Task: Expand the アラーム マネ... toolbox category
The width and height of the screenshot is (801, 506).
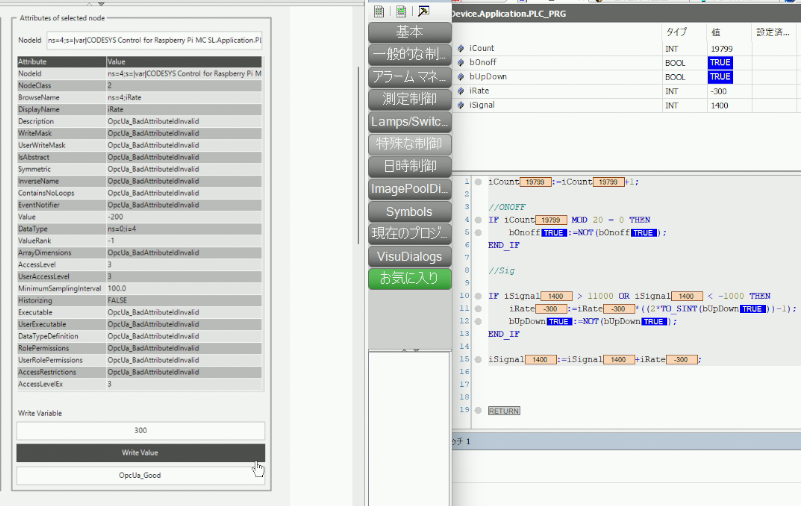Action: pos(410,77)
